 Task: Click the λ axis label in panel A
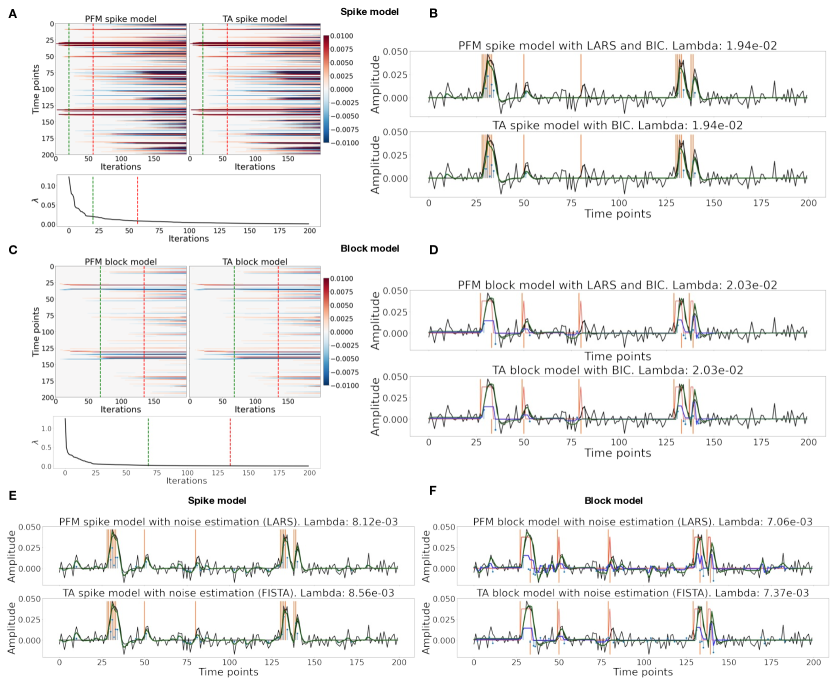(37, 201)
